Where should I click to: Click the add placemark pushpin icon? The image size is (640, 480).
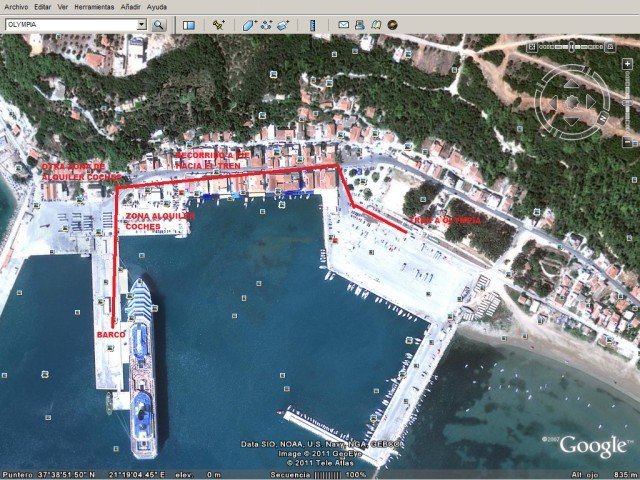tap(219, 24)
